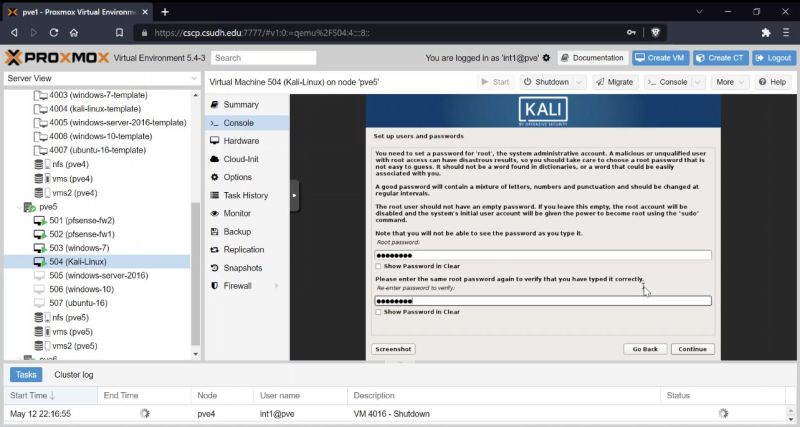Select the vms2 (pve5) storage icon

(x=42, y=346)
